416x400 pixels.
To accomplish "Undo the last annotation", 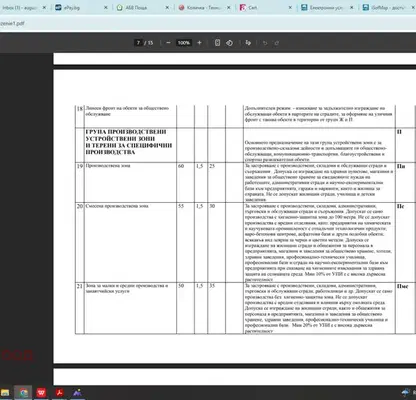I will coord(265,43).
